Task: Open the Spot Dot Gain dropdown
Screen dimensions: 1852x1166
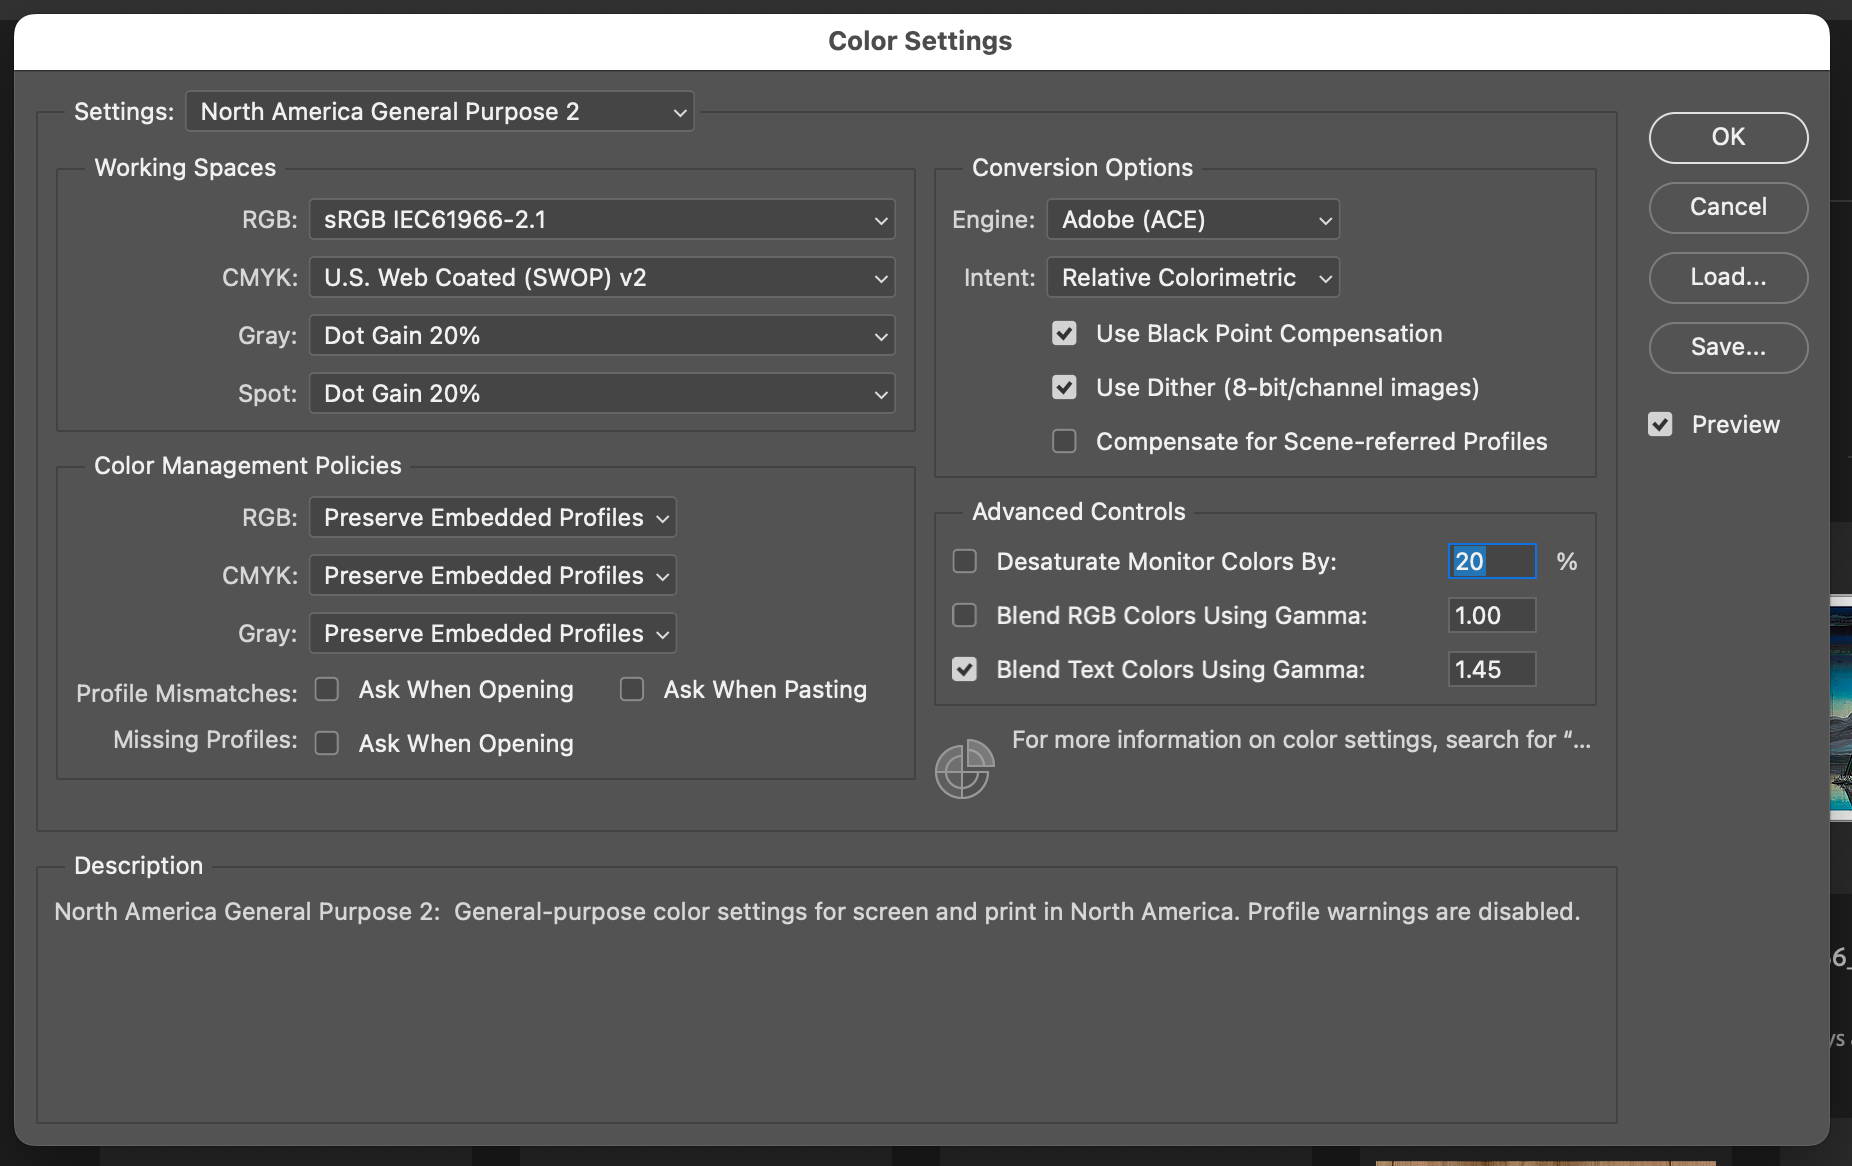Action: (x=602, y=394)
